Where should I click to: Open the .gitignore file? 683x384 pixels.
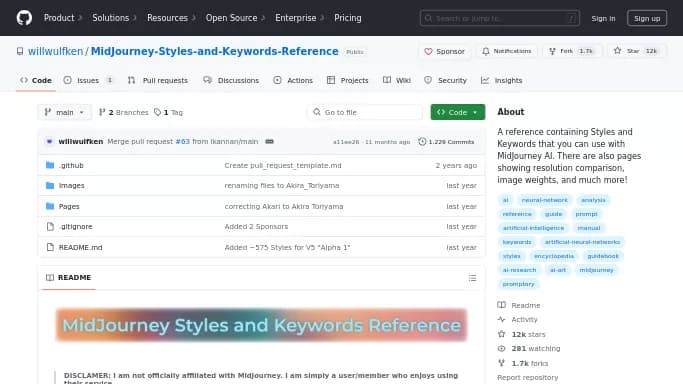click(76, 226)
